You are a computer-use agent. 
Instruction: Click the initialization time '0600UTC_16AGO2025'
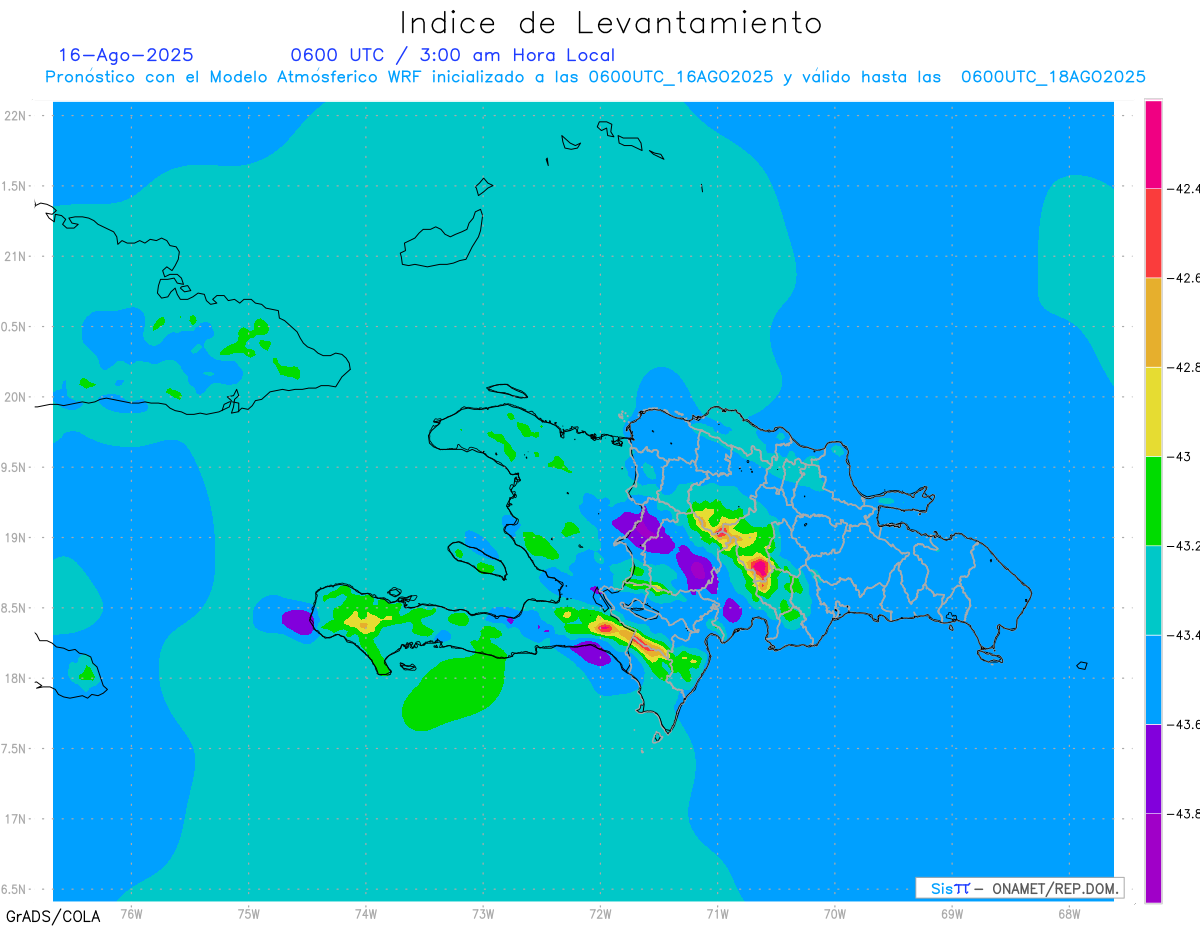[x=681, y=77]
